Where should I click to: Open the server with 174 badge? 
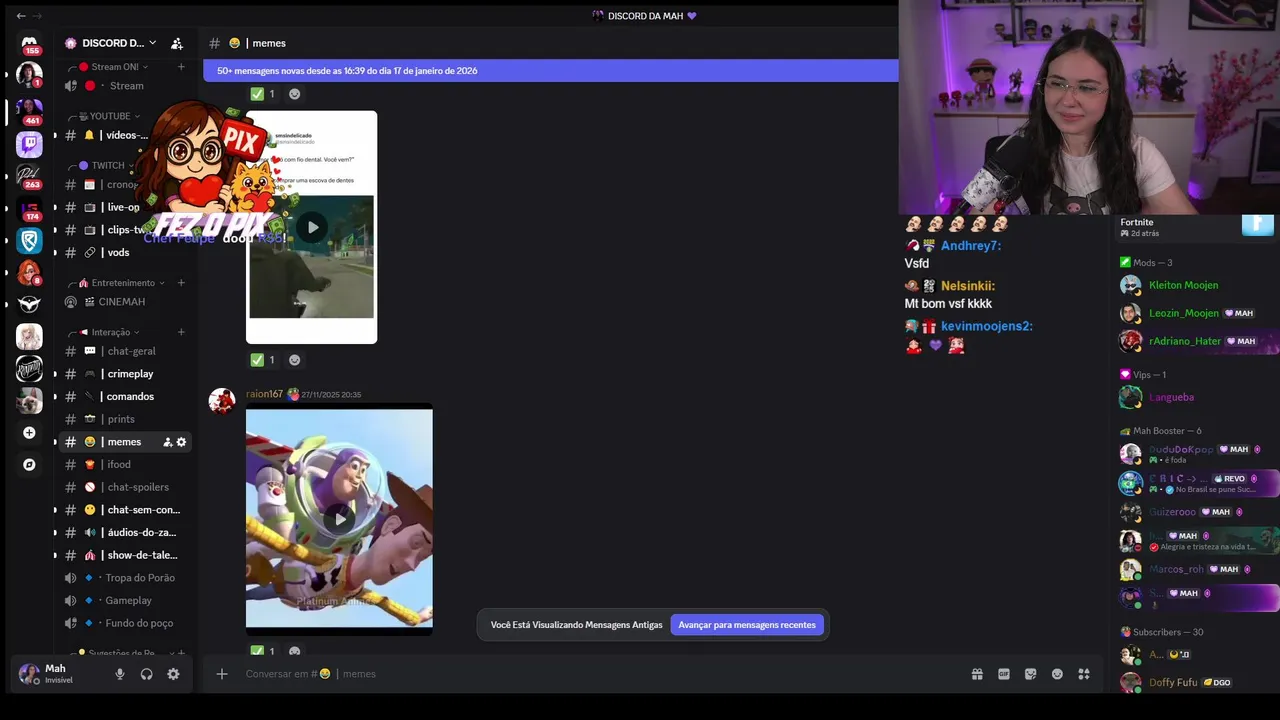tap(29, 209)
